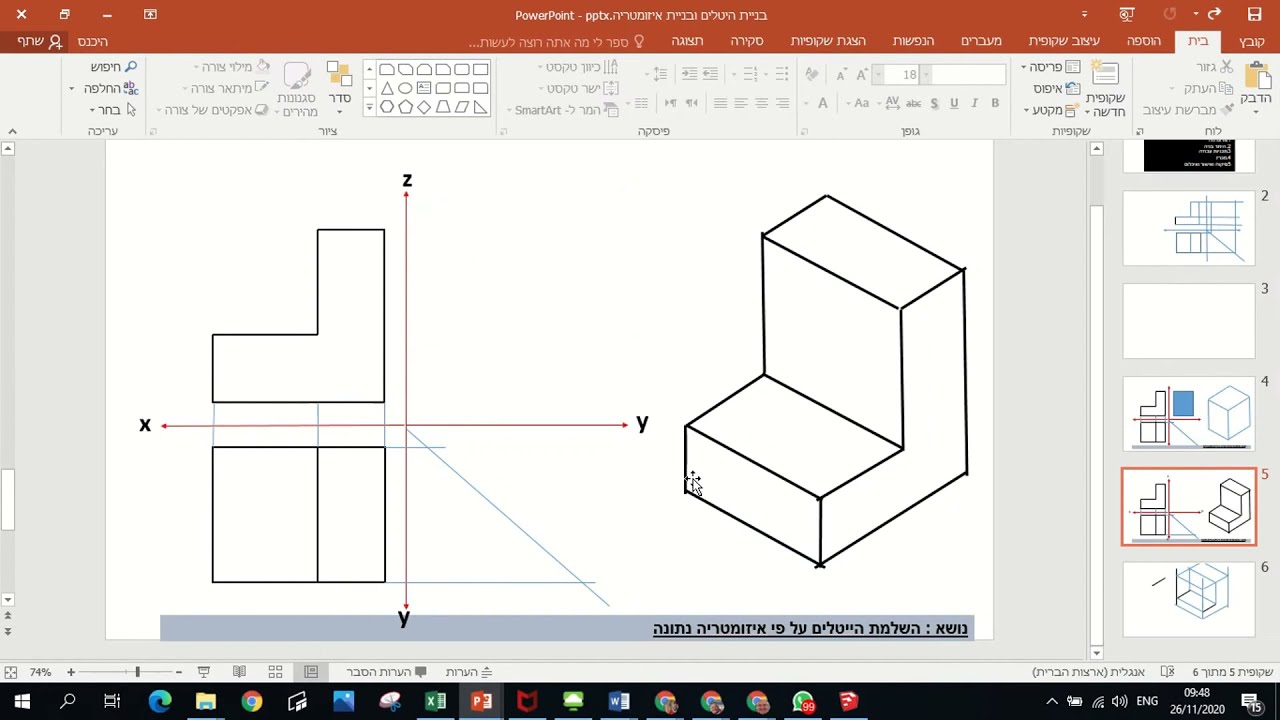Click Decrease Font Size icon

tap(840, 75)
